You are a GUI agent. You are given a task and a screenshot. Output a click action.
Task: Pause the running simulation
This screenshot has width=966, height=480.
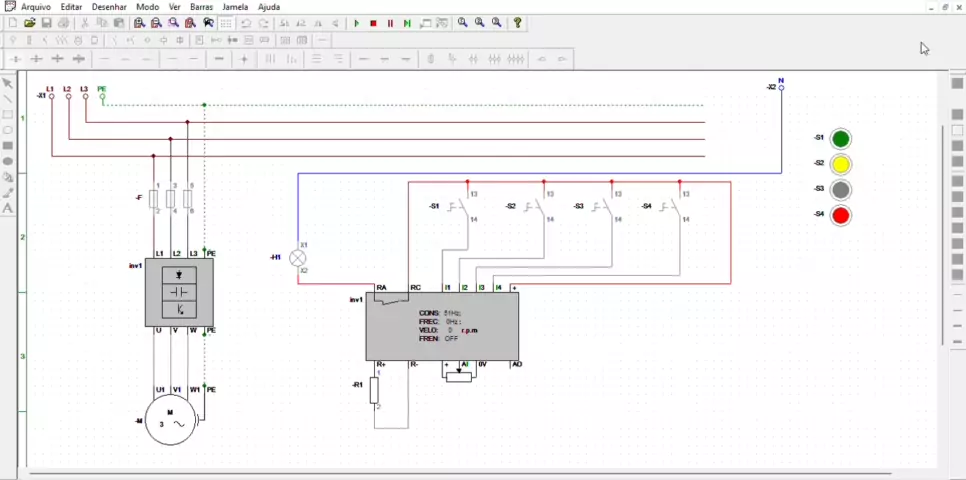click(390, 23)
